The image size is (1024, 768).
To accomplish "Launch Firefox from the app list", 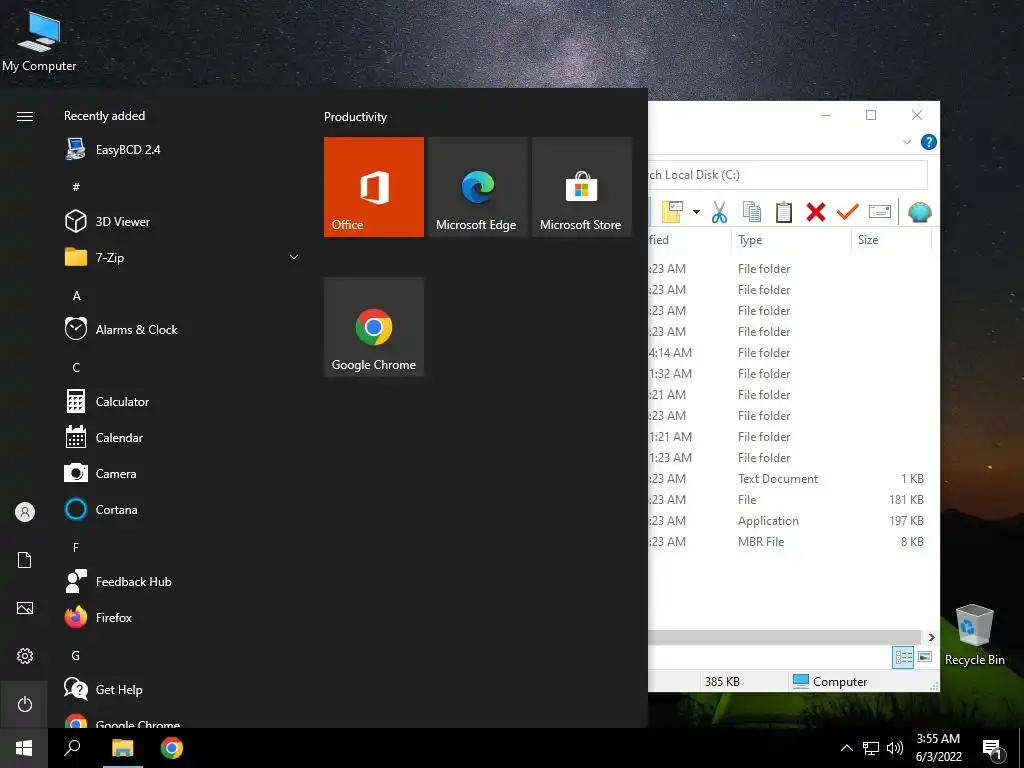I will (183, 617).
